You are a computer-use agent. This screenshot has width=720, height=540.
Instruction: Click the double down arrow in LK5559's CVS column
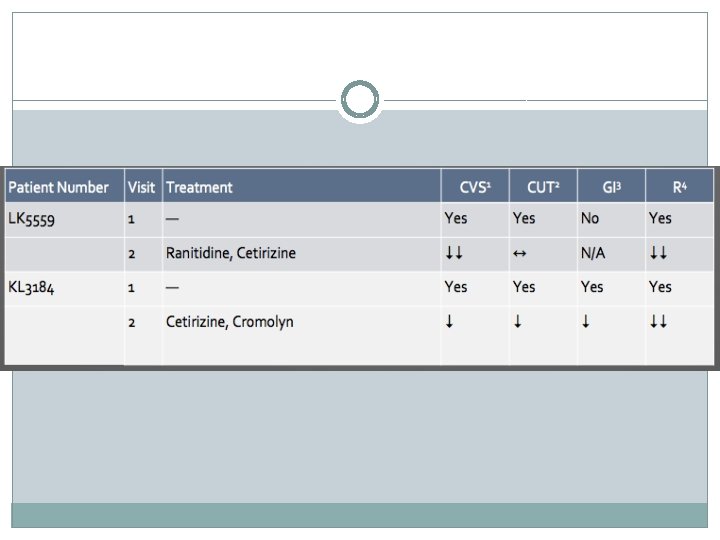coord(453,253)
